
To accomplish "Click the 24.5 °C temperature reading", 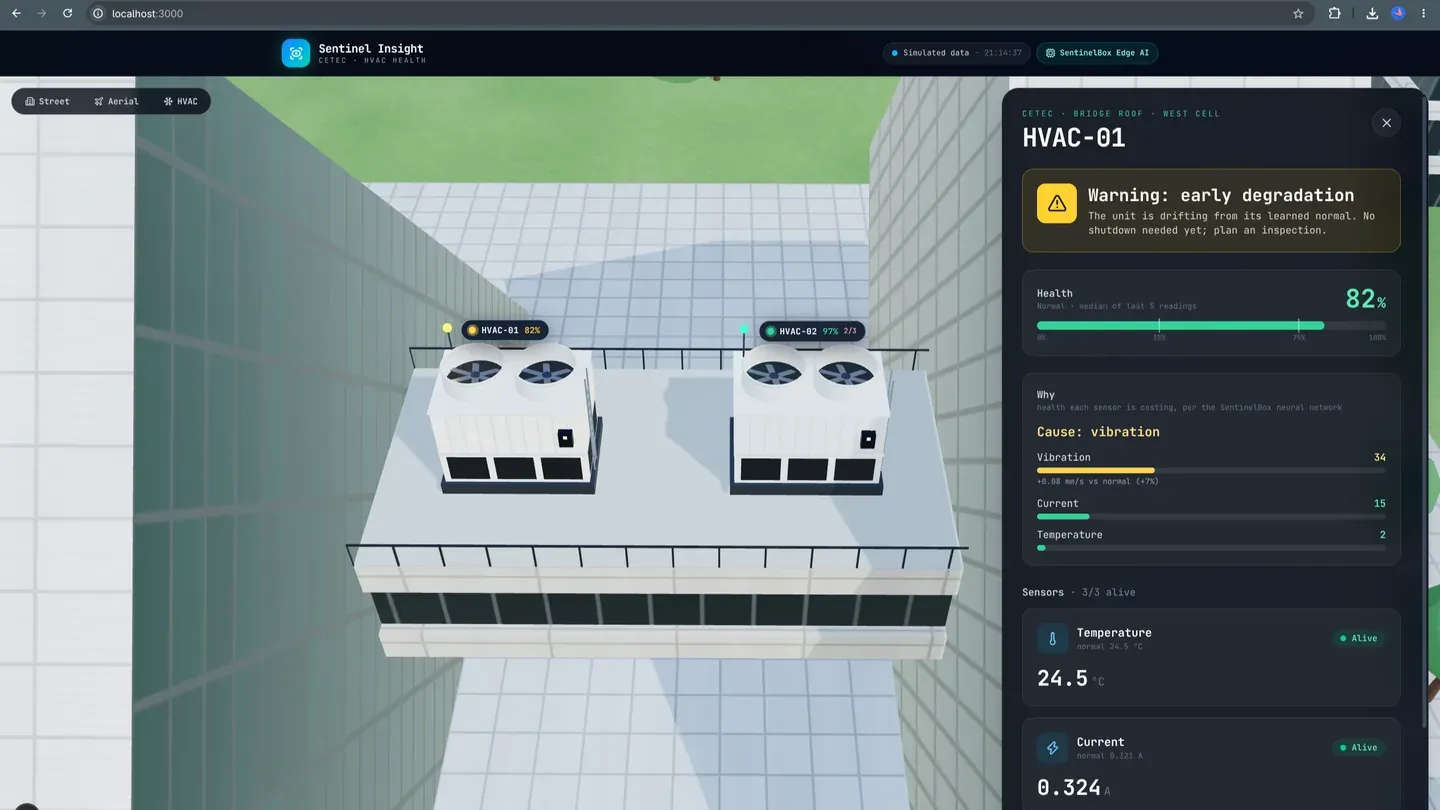I will pos(1070,679).
